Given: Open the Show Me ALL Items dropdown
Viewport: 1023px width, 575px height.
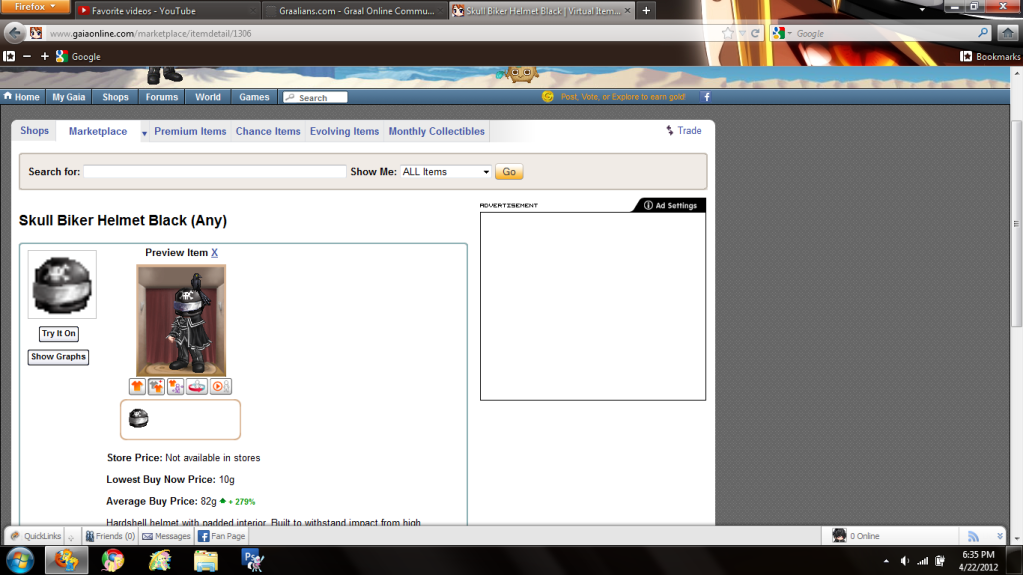Looking at the screenshot, I should [446, 172].
